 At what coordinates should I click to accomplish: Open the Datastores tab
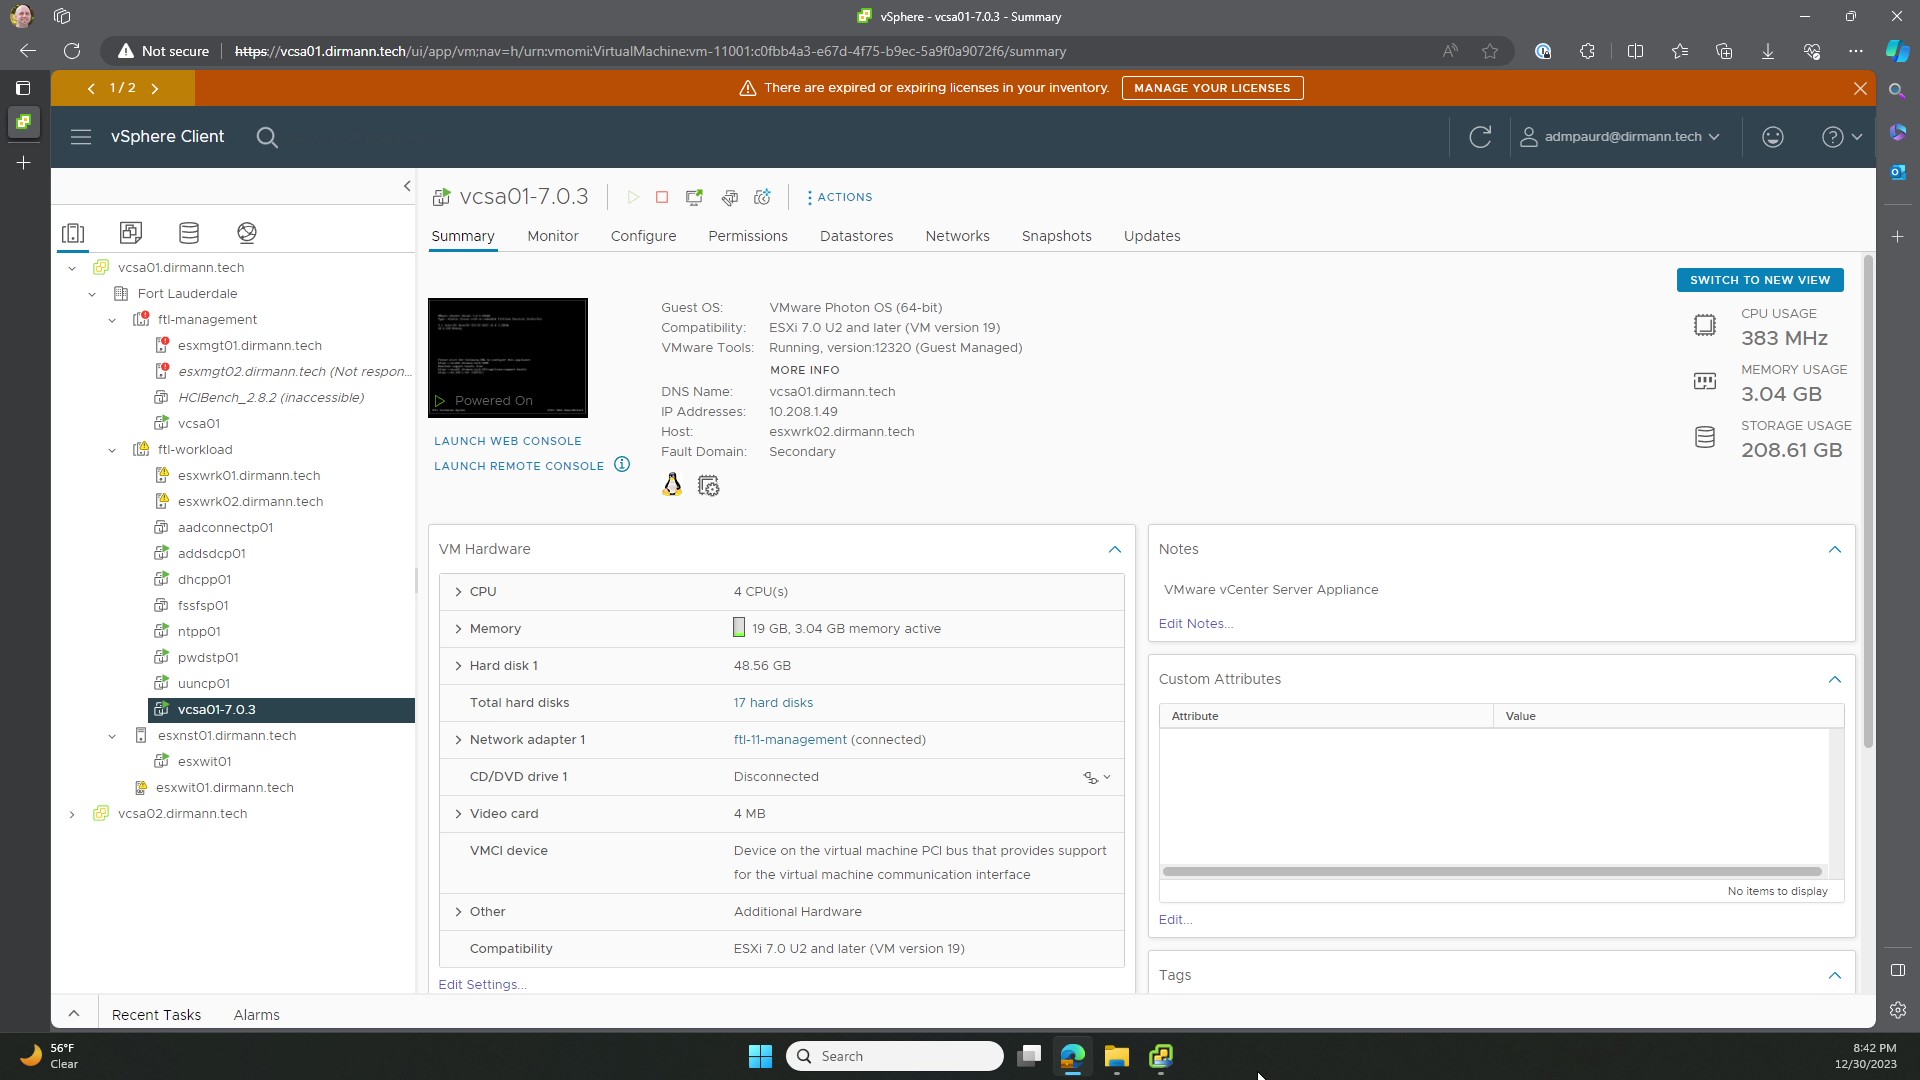tap(857, 237)
